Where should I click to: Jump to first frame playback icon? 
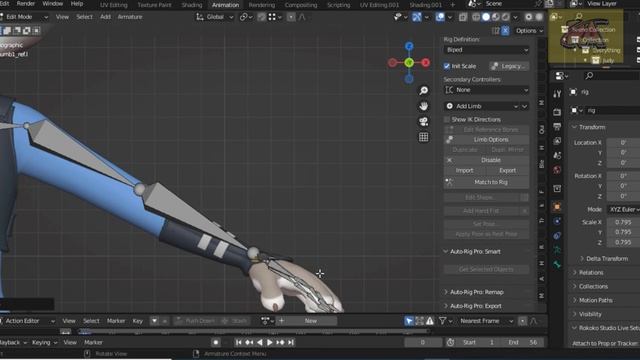(x=239, y=342)
